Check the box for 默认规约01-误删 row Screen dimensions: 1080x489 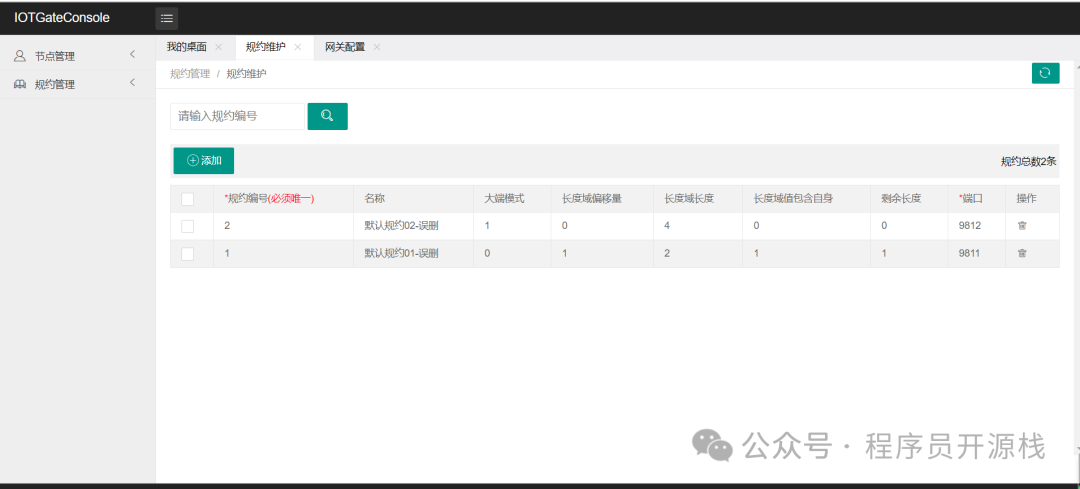(x=187, y=253)
